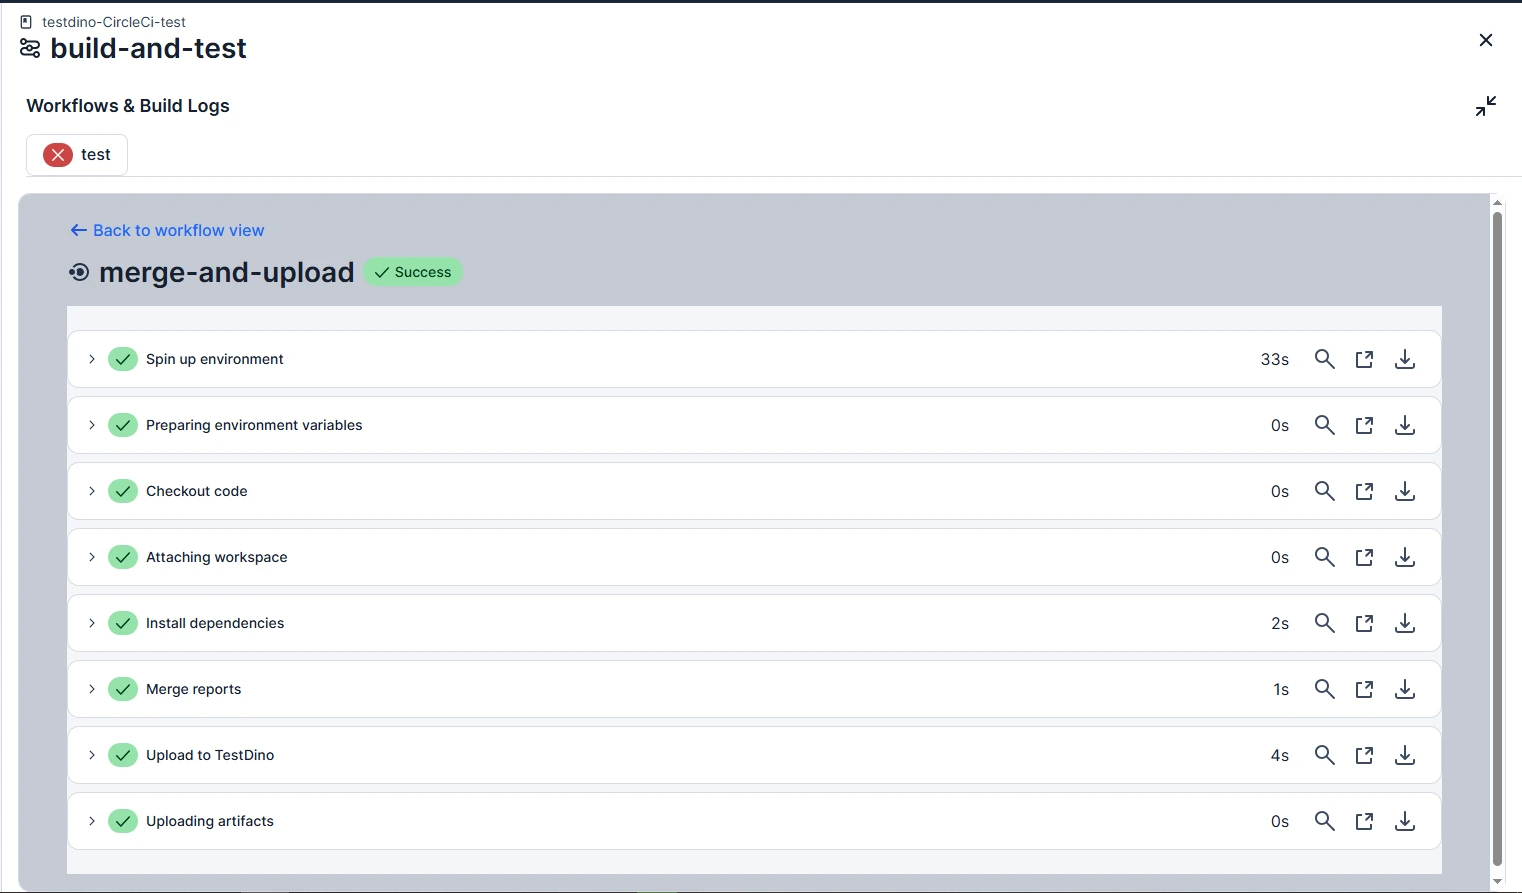Open the testdino-CircleCi-test repository header
This screenshot has height=893, width=1522.
point(114,21)
